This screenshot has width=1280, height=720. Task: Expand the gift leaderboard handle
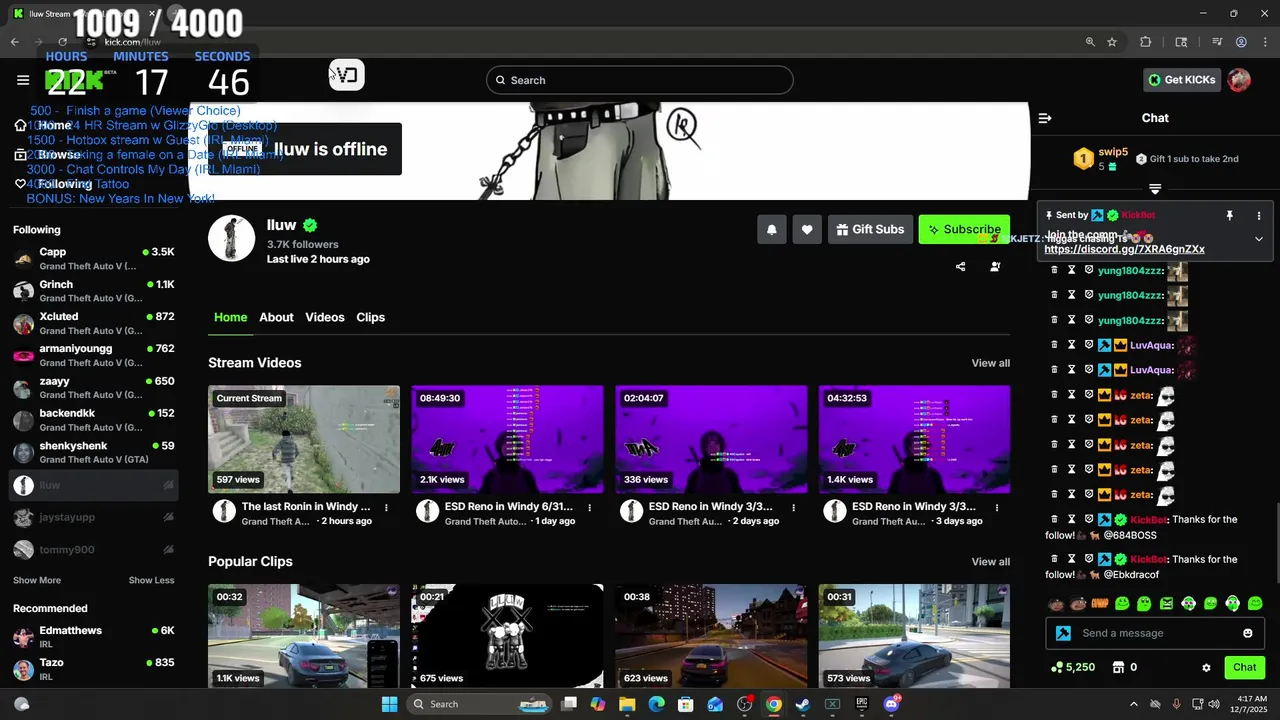1155,189
